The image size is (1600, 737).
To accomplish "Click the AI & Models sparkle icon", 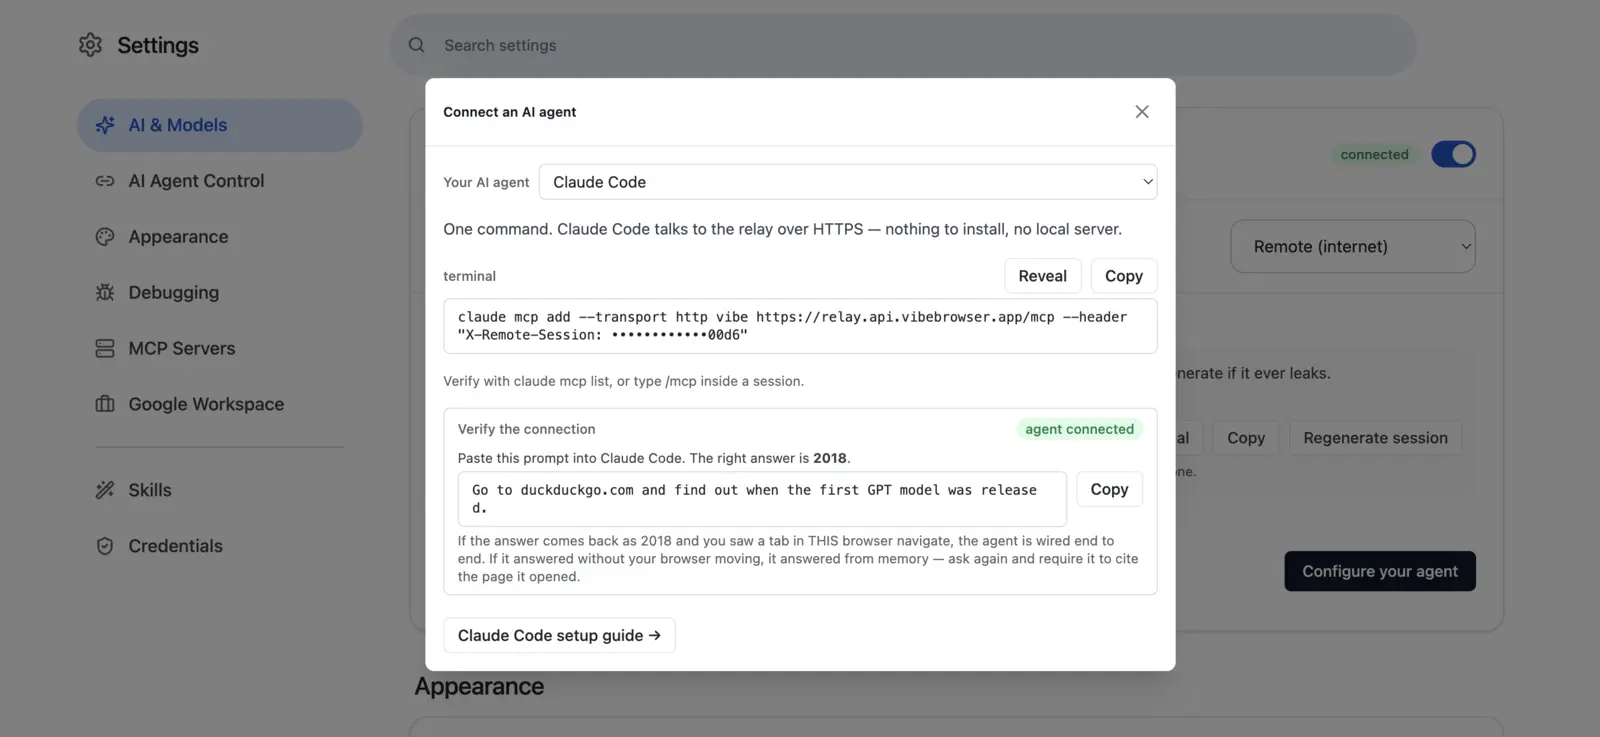I will click(105, 125).
